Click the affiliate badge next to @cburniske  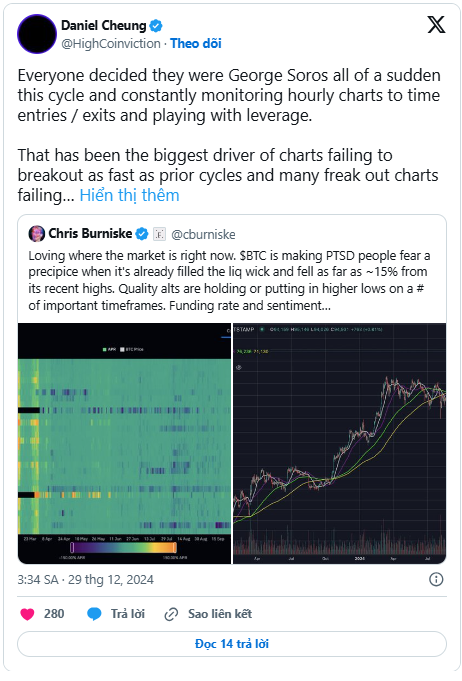[159, 234]
